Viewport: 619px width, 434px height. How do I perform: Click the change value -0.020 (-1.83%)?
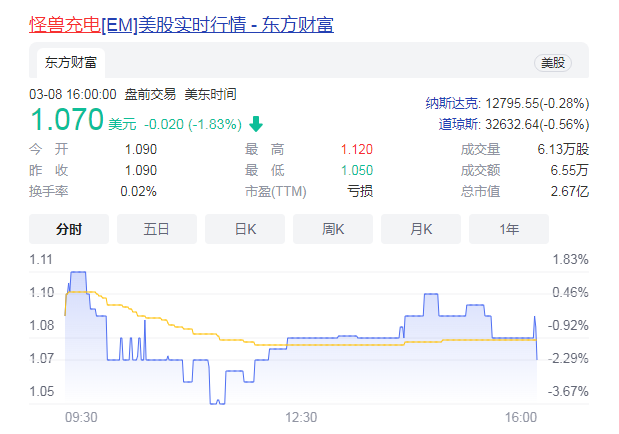pos(193,124)
